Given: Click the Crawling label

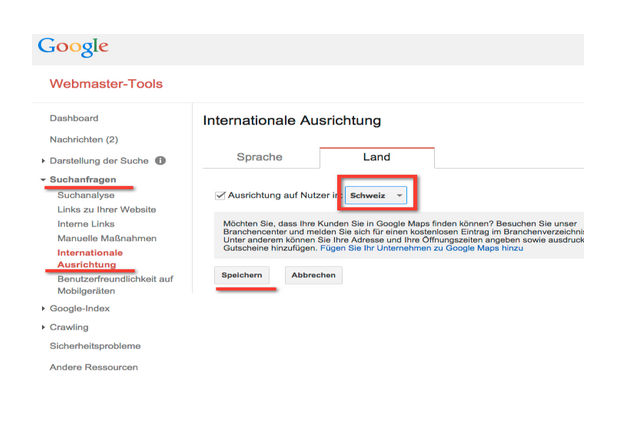Looking at the screenshot, I should 69,327.
